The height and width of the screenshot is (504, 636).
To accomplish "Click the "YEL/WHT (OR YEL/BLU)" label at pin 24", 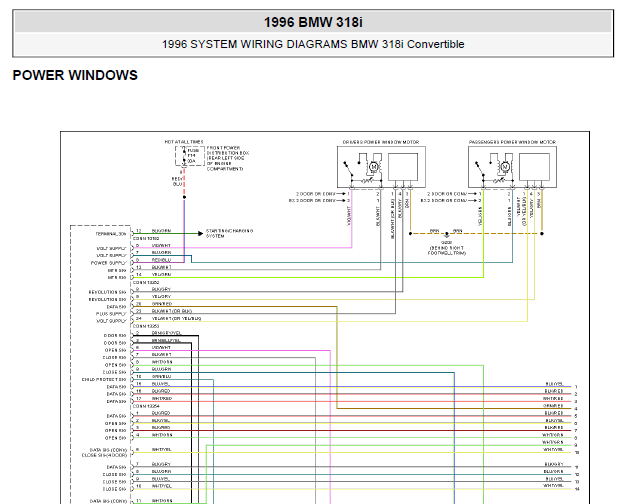I will pyautogui.click(x=176, y=318).
